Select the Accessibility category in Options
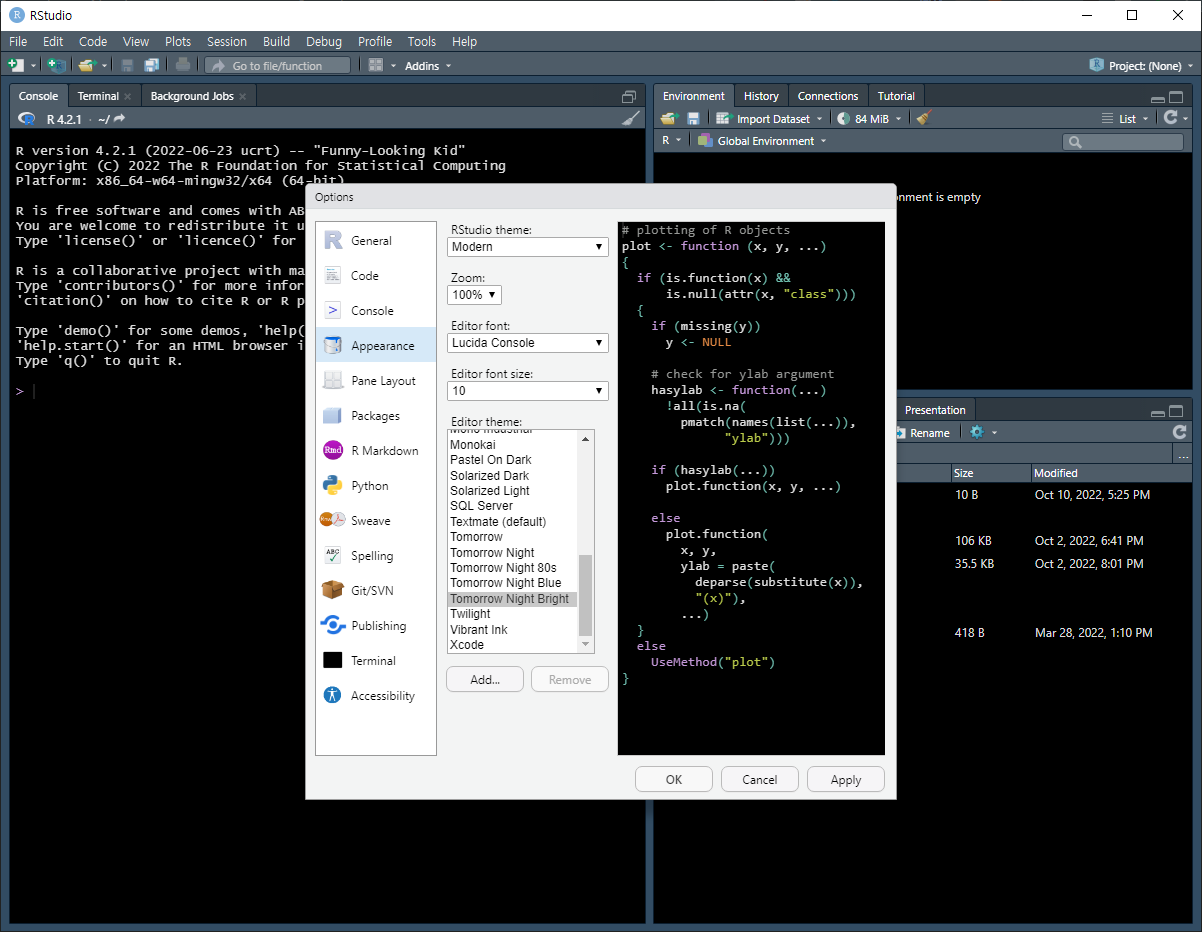The image size is (1202, 932). pyautogui.click(x=376, y=695)
